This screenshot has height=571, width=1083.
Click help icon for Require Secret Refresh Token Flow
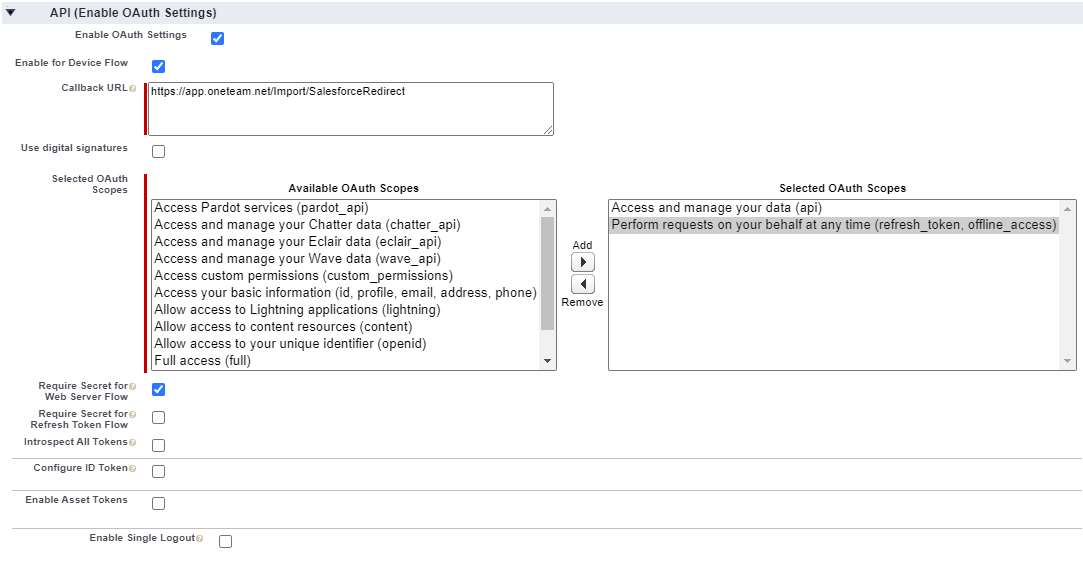(133, 414)
